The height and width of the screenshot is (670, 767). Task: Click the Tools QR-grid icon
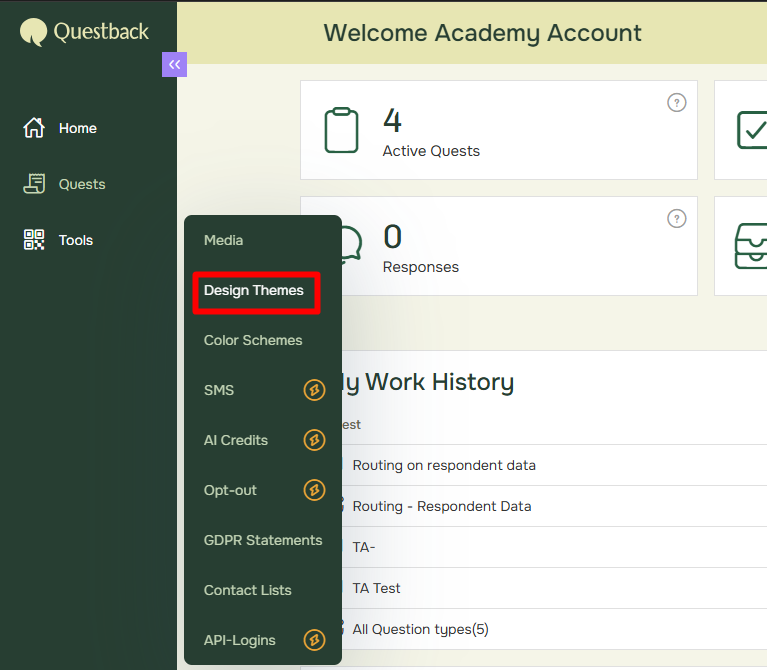(x=34, y=240)
